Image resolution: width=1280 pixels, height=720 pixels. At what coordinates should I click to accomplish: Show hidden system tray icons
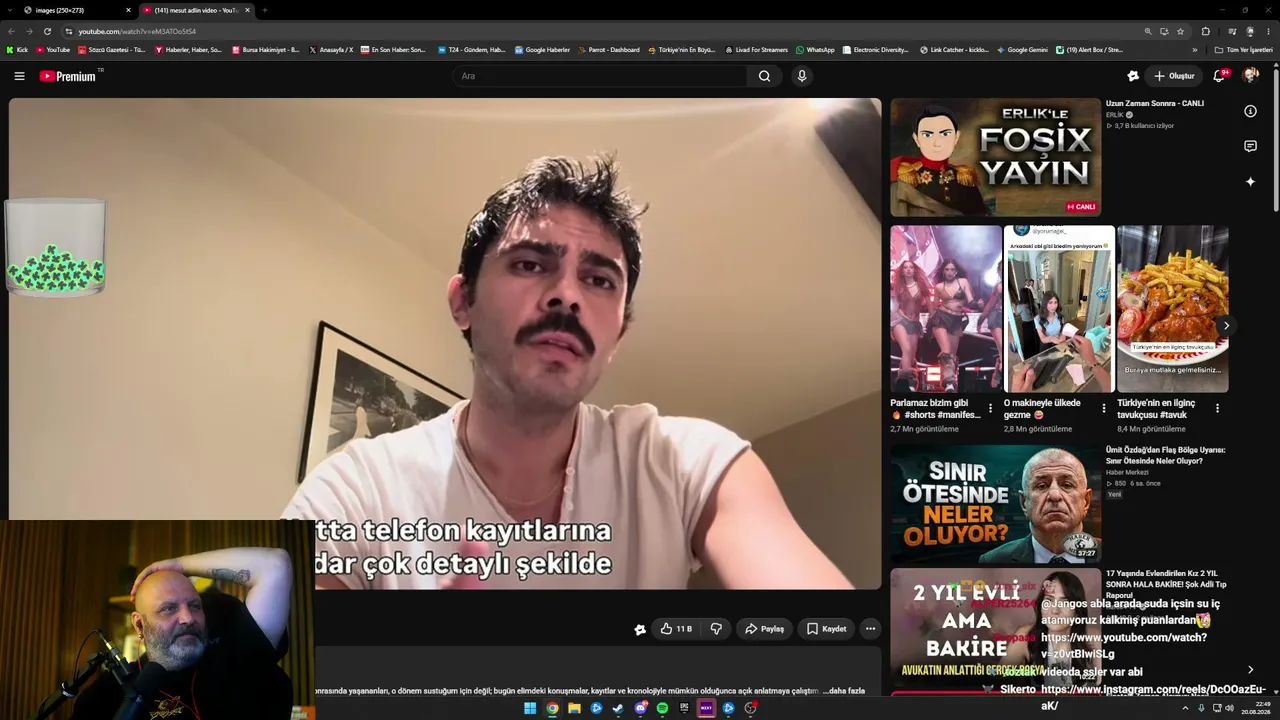(x=1185, y=708)
